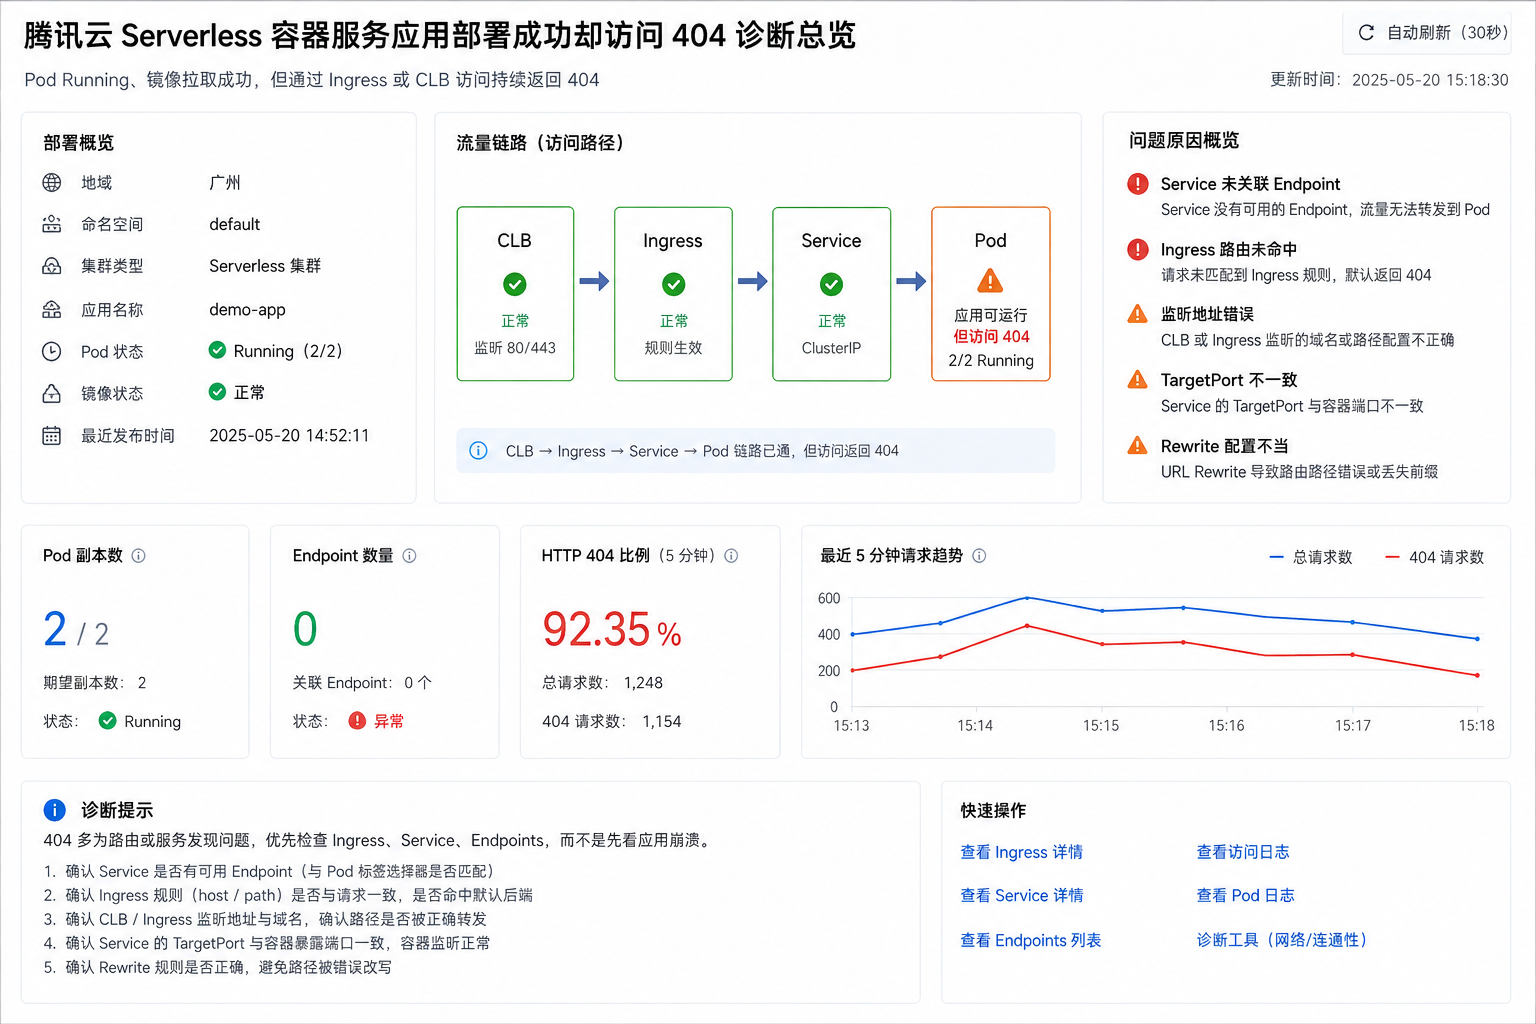Image resolution: width=1536 pixels, height=1024 pixels.
Task: Click info icon next to 最近 5 分钟请求趋势
Action: [x=979, y=556]
